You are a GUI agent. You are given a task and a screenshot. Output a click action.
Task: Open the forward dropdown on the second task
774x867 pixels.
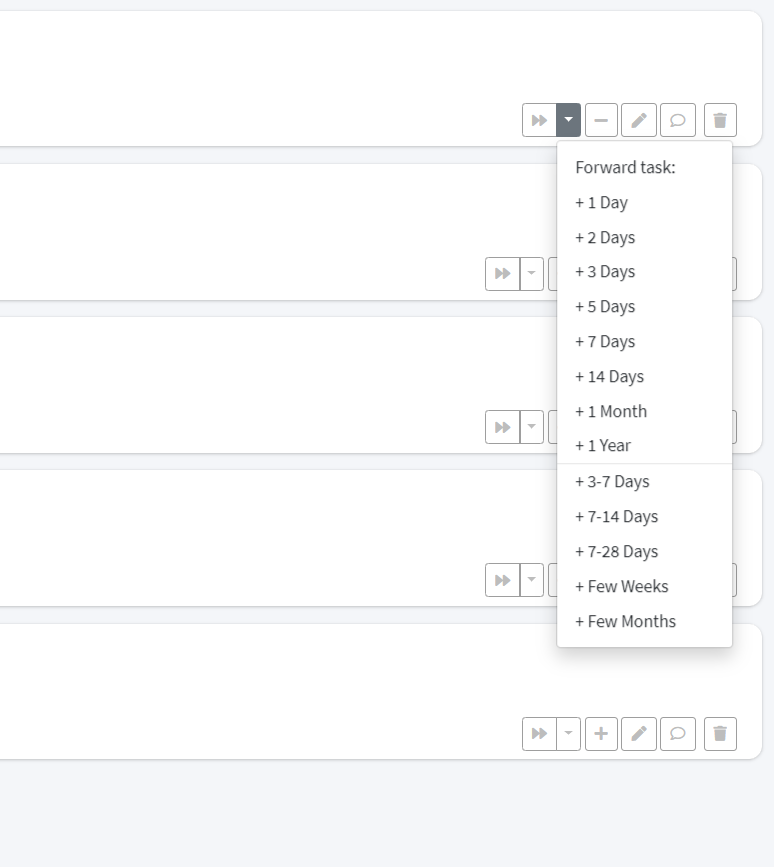tap(533, 273)
